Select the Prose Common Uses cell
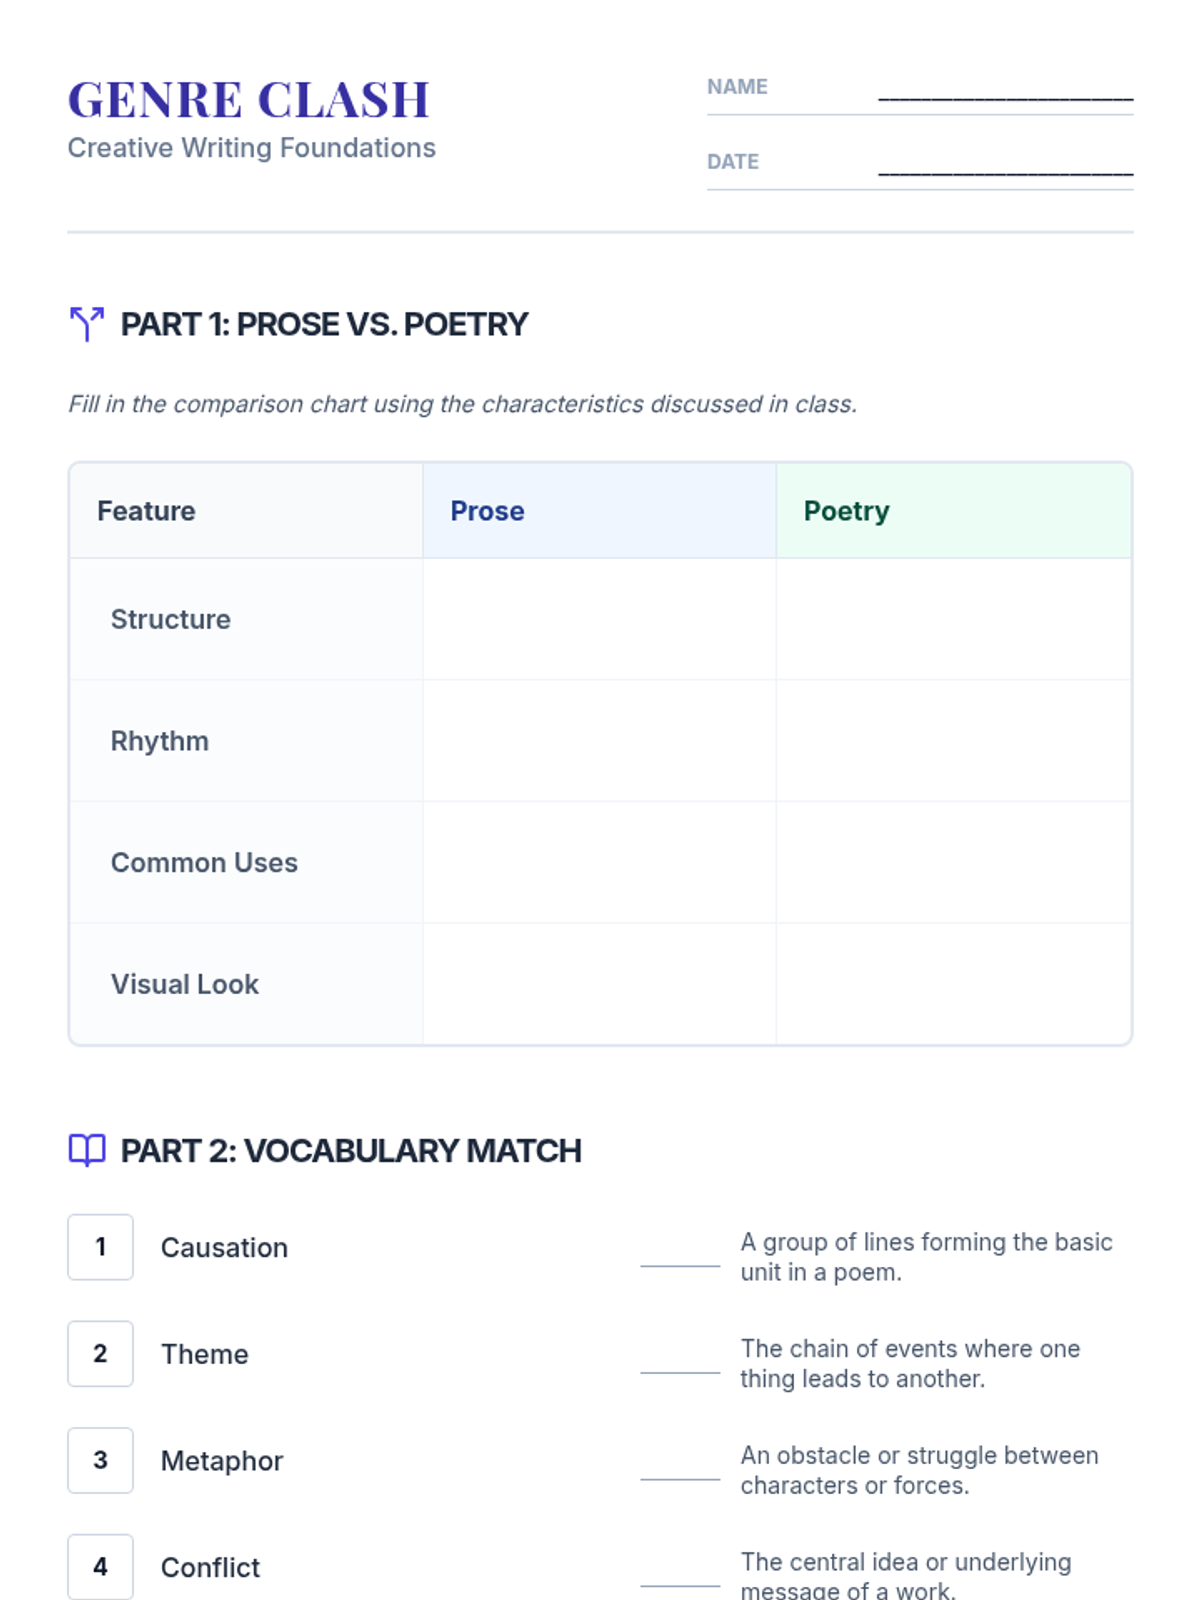 (x=599, y=862)
